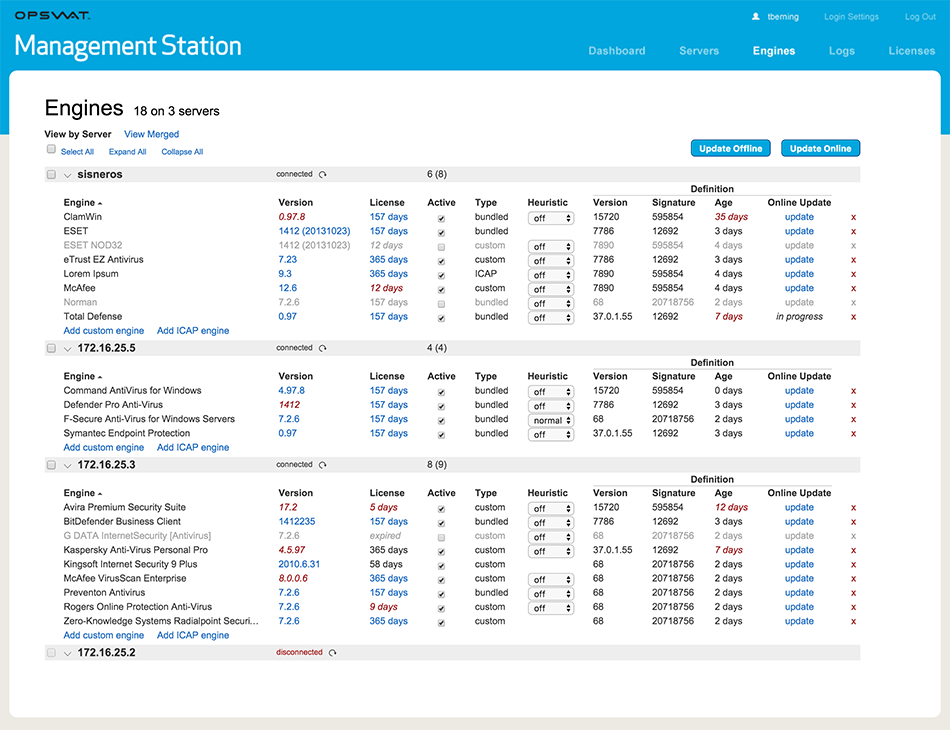
Task: Refresh connection for 172.16.25.3 server
Action: 323,465
